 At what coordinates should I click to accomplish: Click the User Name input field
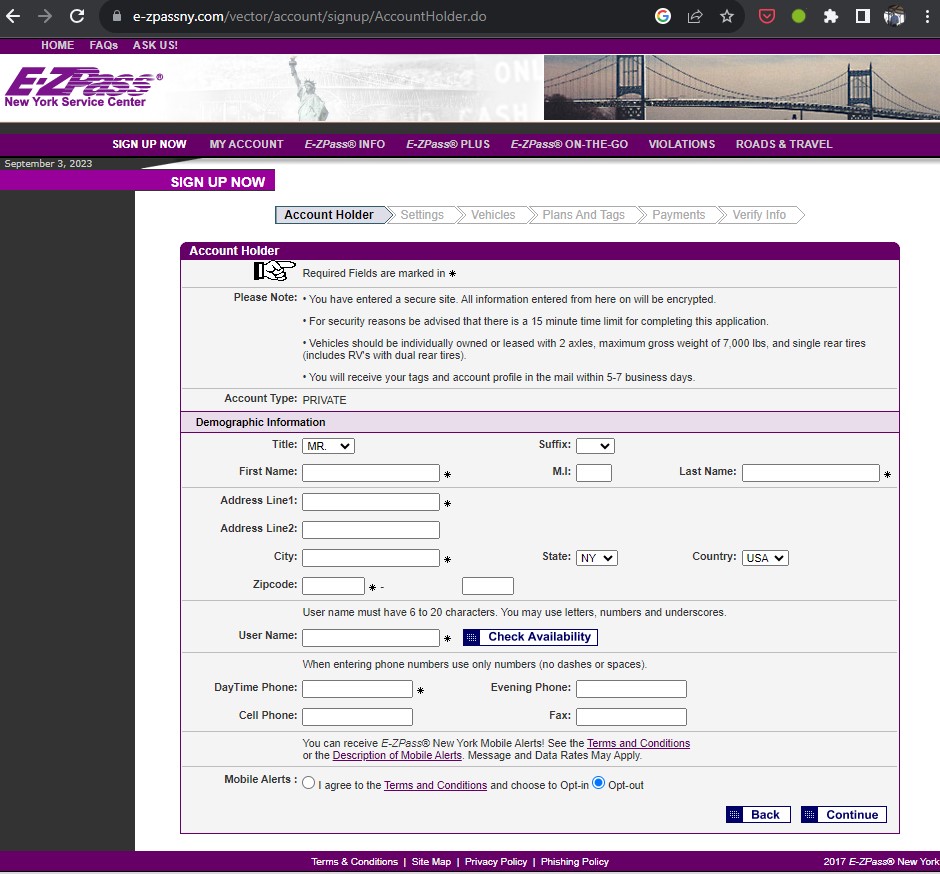coord(371,637)
